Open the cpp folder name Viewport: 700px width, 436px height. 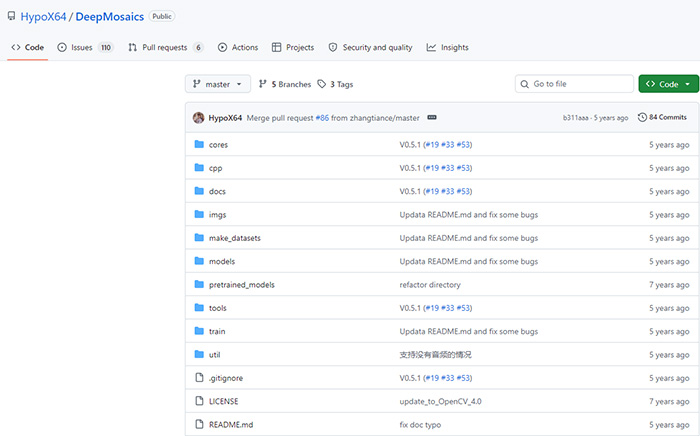[215, 168]
